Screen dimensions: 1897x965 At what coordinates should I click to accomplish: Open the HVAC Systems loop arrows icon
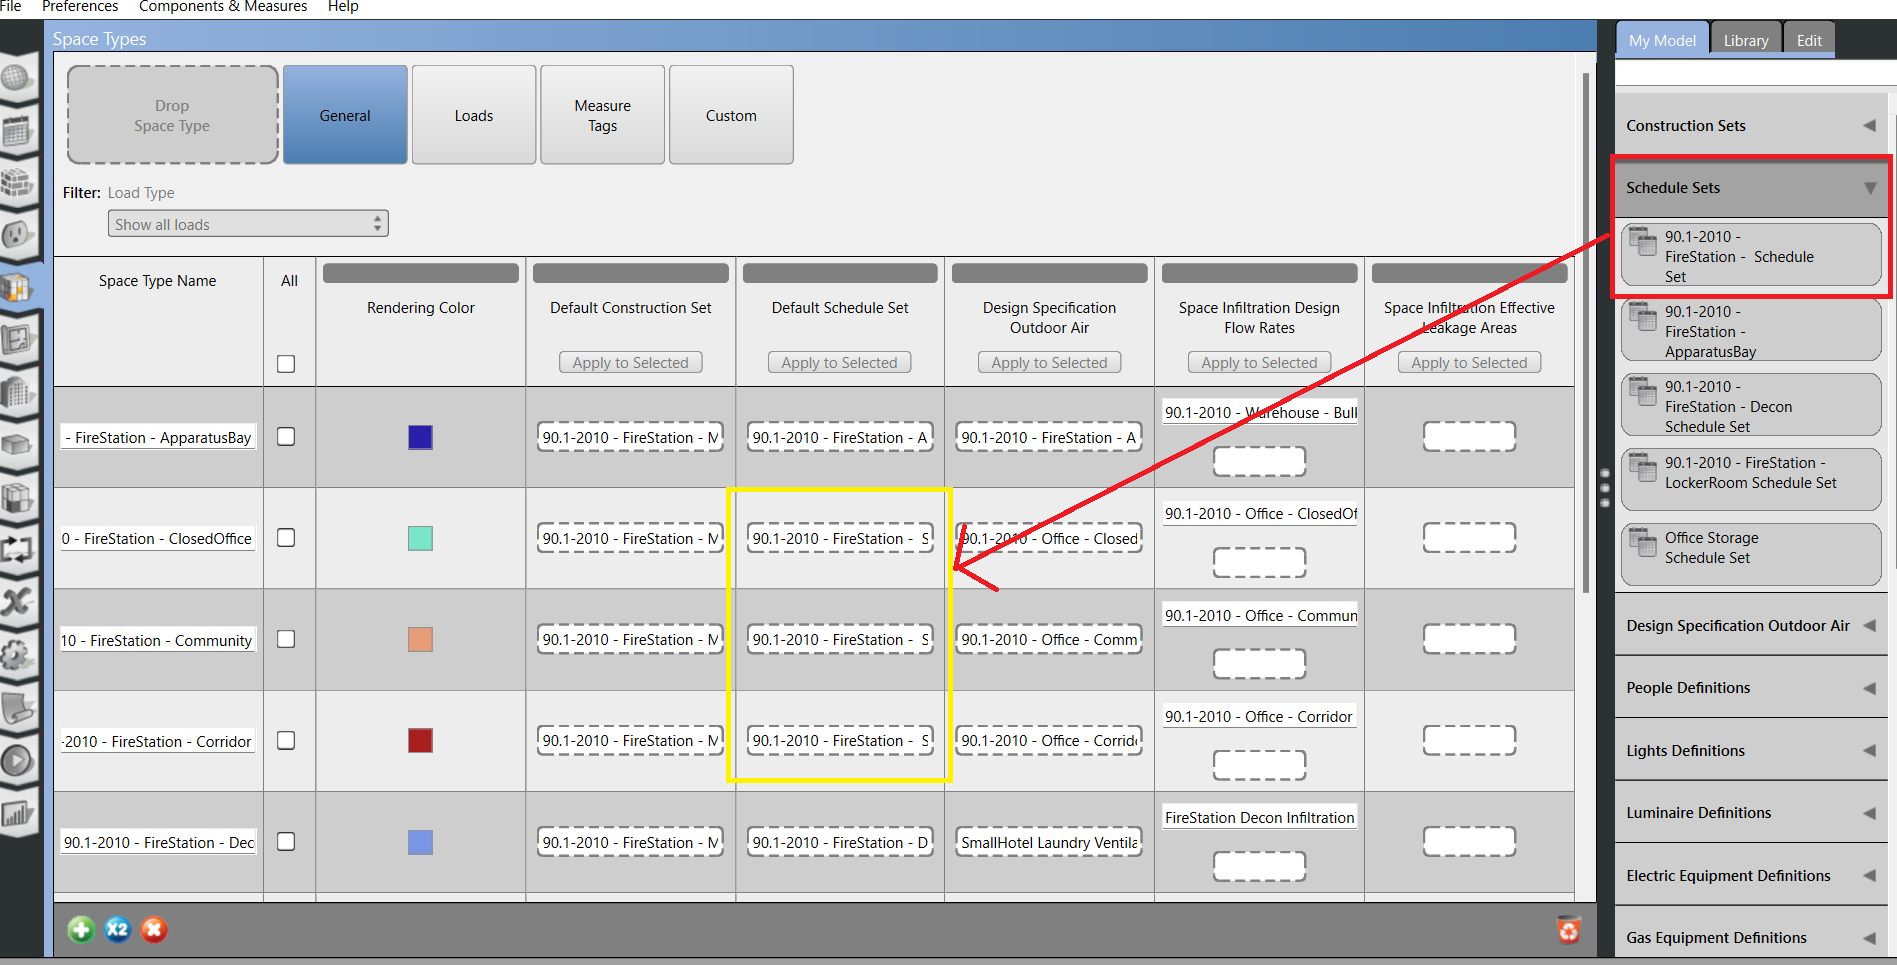pyautogui.click(x=18, y=549)
